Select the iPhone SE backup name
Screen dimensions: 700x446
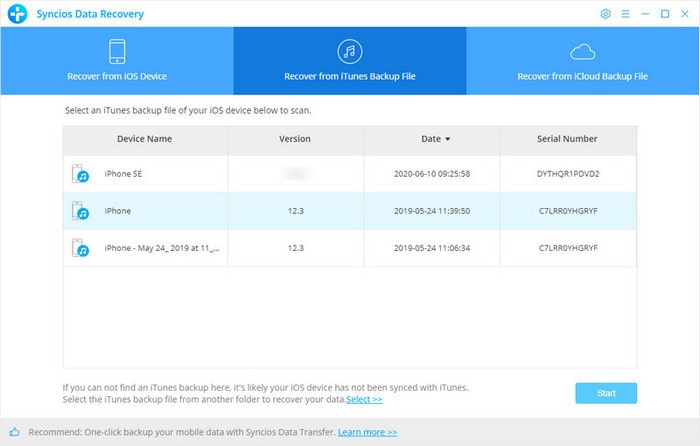coord(123,174)
